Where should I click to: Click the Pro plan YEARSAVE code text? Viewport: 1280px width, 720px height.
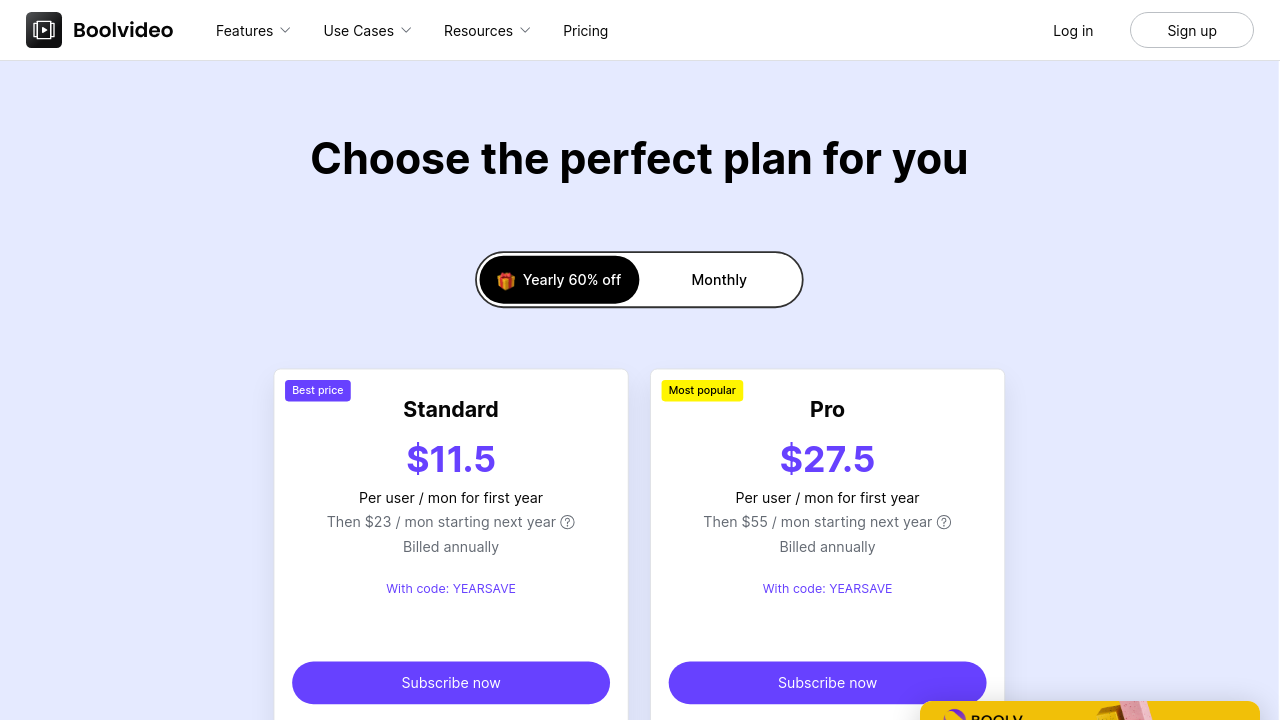pos(827,589)
